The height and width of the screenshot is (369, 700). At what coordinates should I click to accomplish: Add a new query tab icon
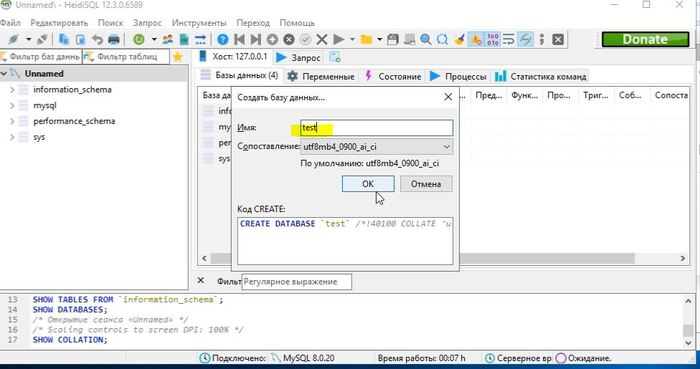click(335, 57)
